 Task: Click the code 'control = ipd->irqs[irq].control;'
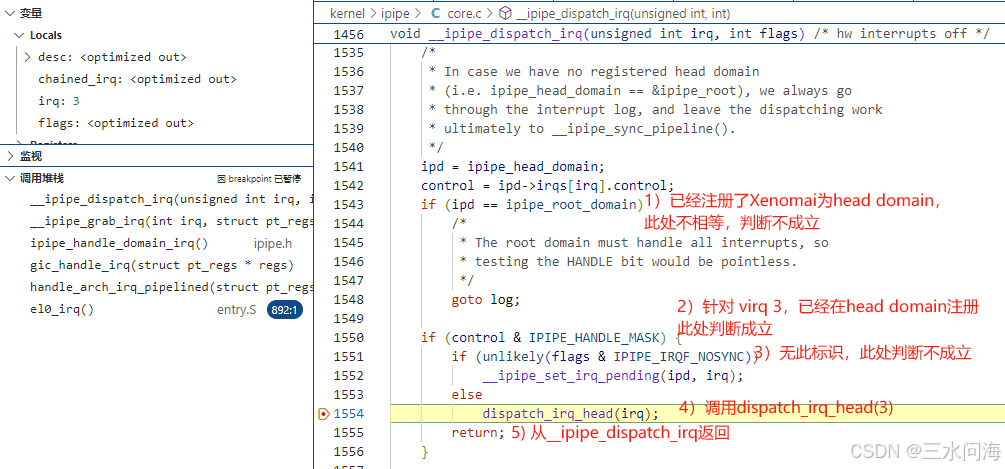tap(548, 186)
